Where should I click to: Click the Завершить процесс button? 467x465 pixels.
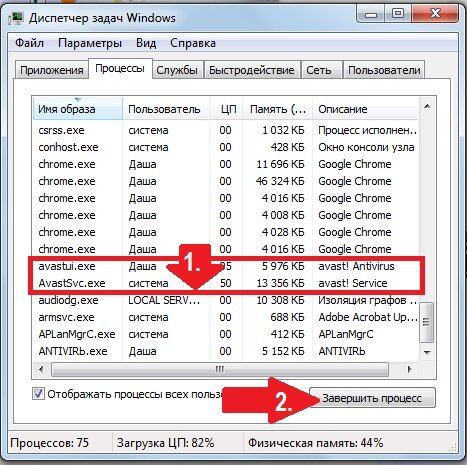pyautogui.click(x=372, y=398)
